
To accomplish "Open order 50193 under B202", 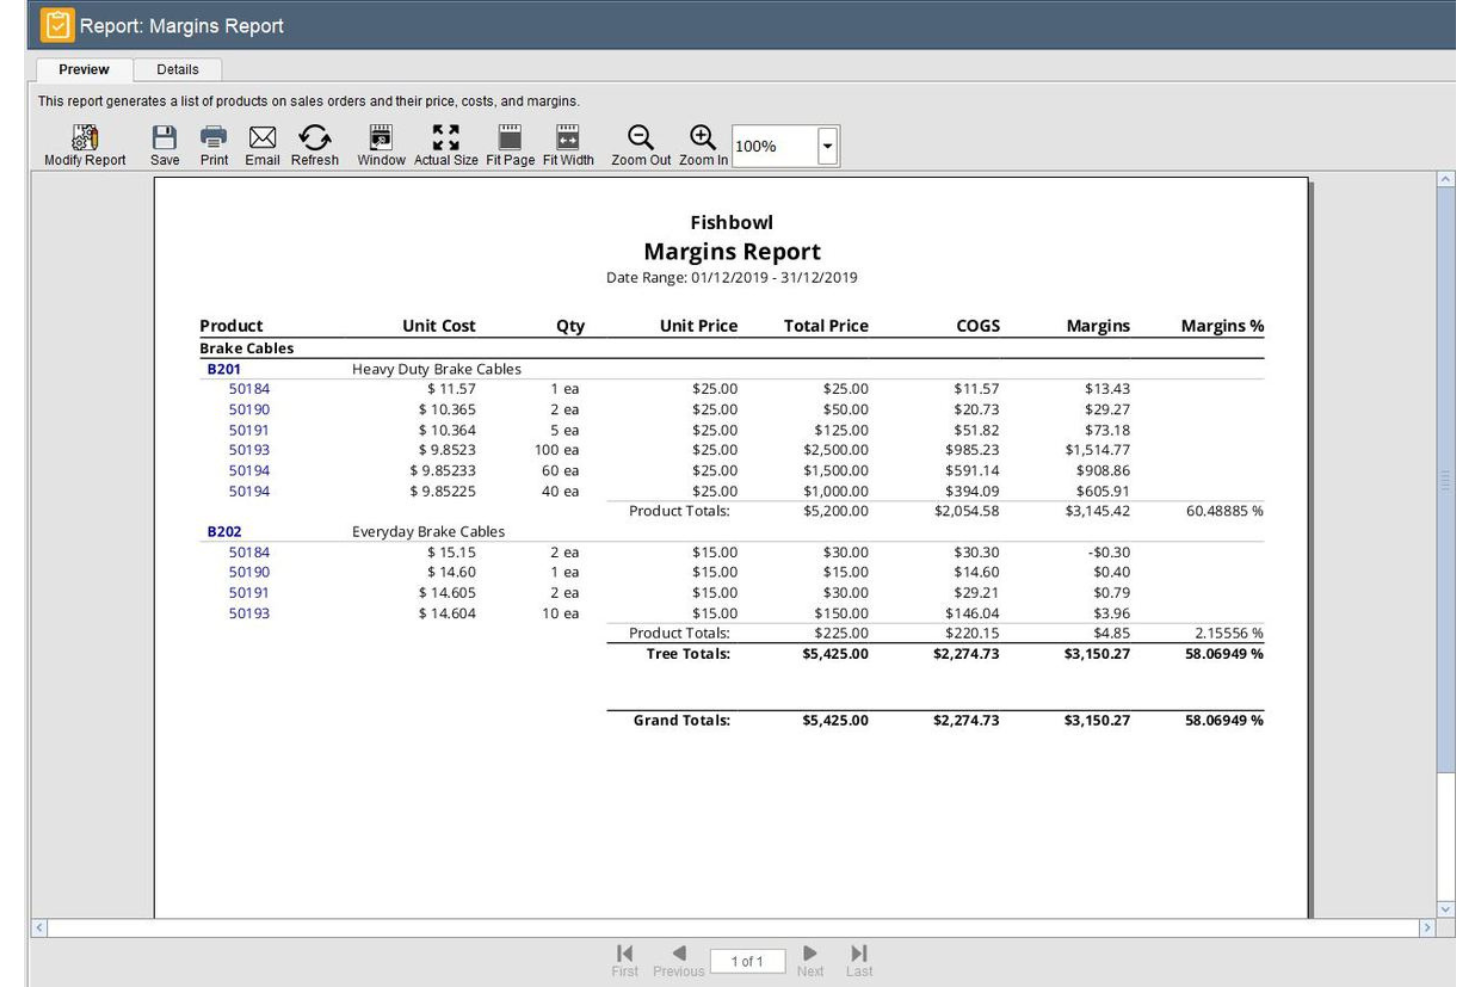I will tap(249, 613).
